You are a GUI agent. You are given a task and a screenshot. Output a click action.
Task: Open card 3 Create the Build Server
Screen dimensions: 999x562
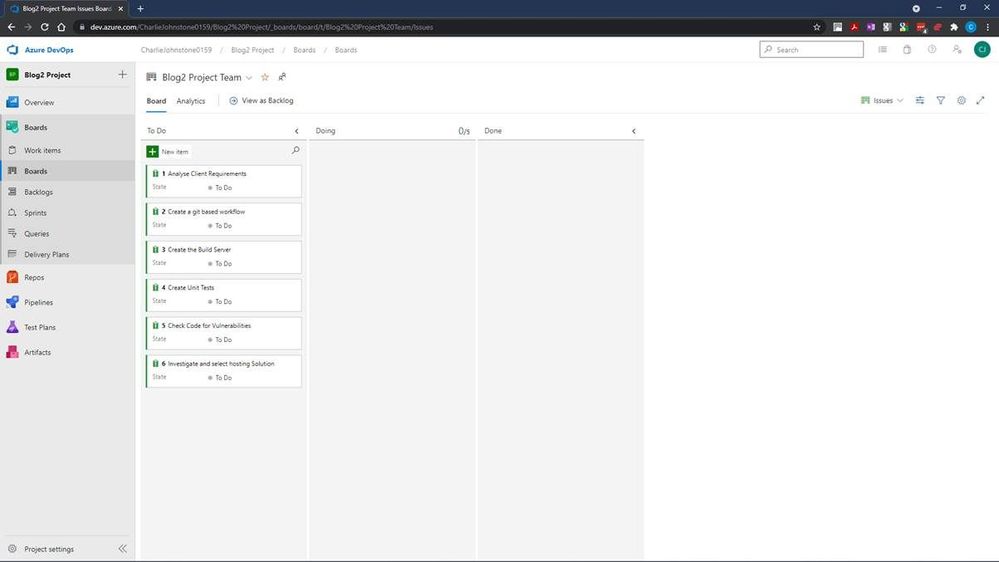tap(199, 250)
